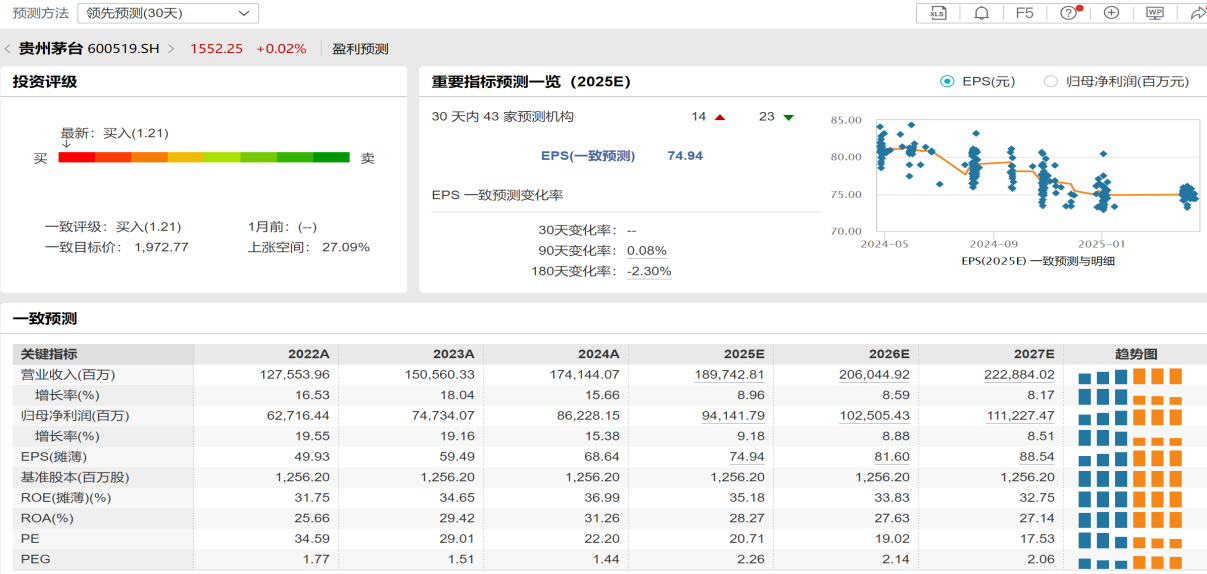Select the EPS(元) radio button

[x=947, y=82]
